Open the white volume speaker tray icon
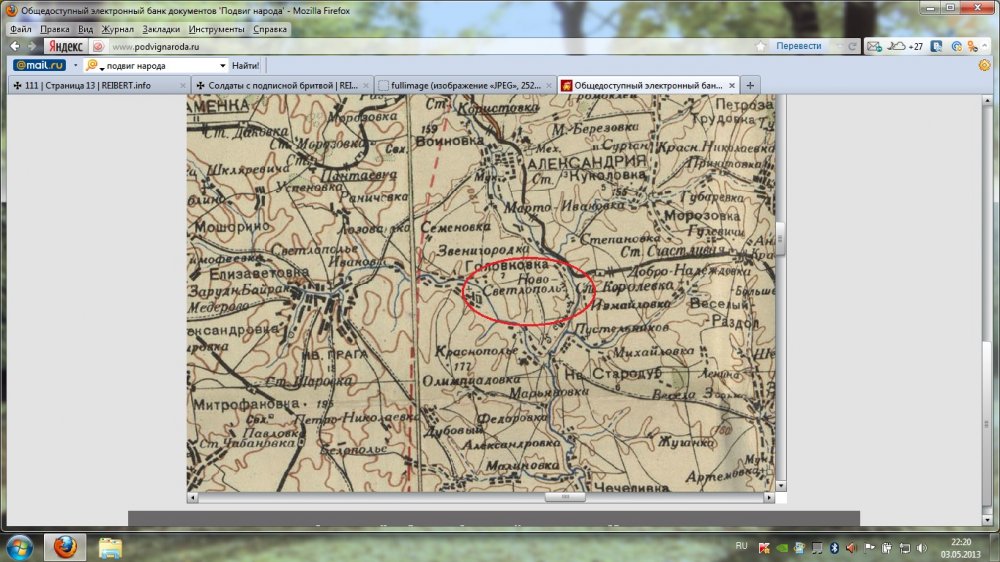 (x=922, y=547)
